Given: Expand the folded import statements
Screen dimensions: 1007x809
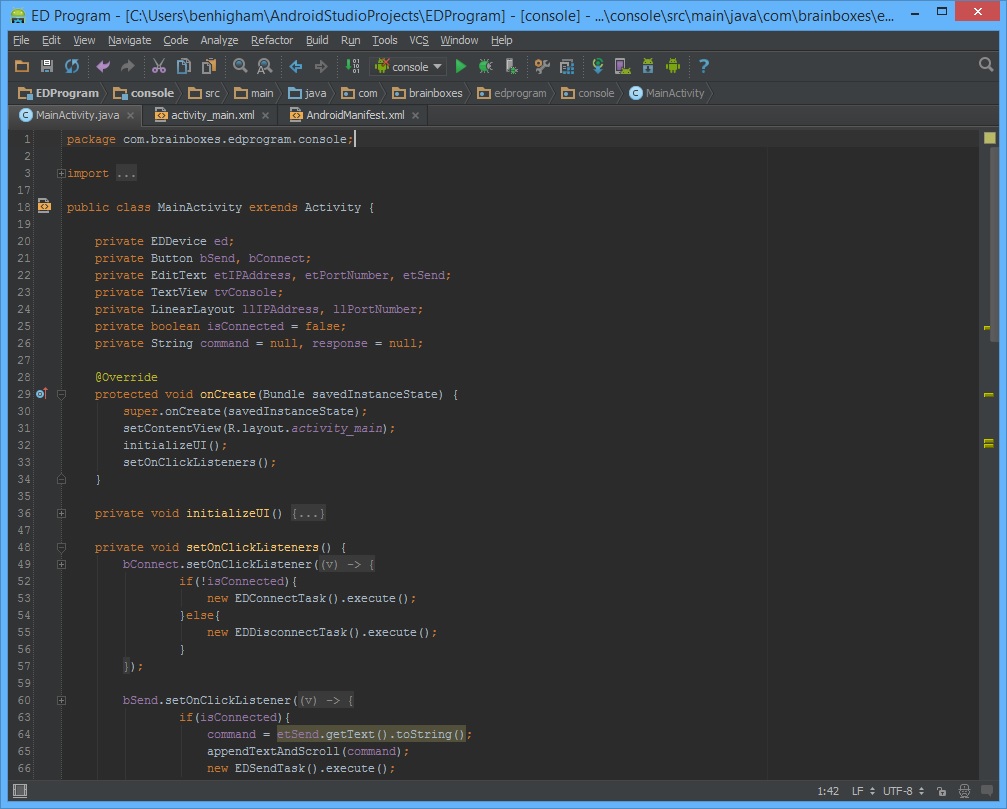Looking at the screenshot, I should click(61, 172).
